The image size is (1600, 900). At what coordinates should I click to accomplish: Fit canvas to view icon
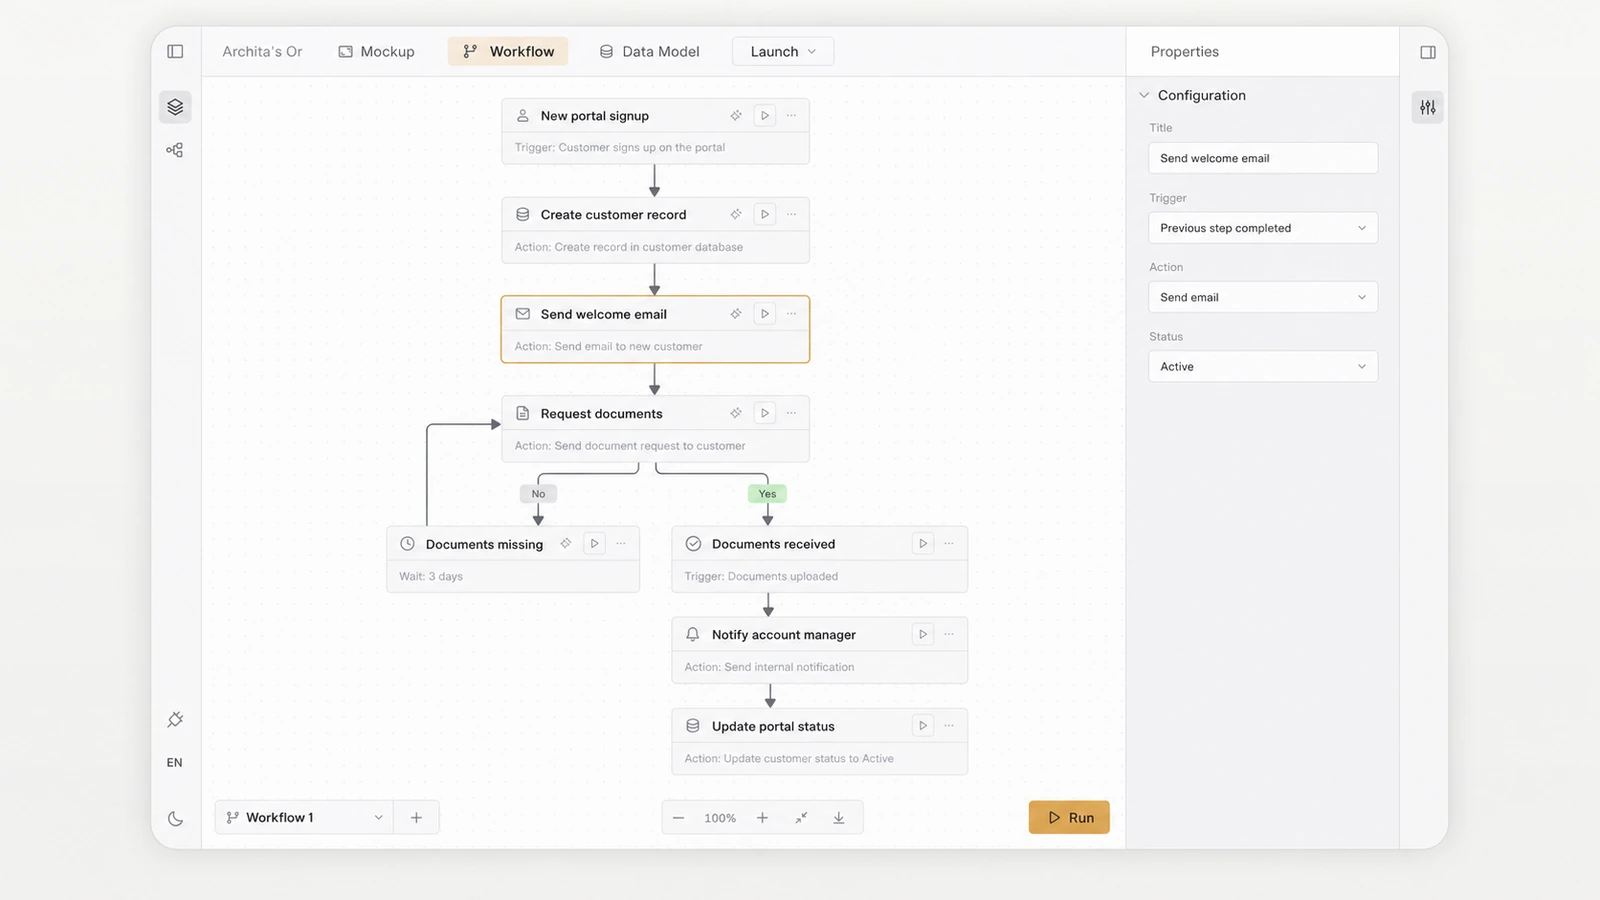click(801, 818)
